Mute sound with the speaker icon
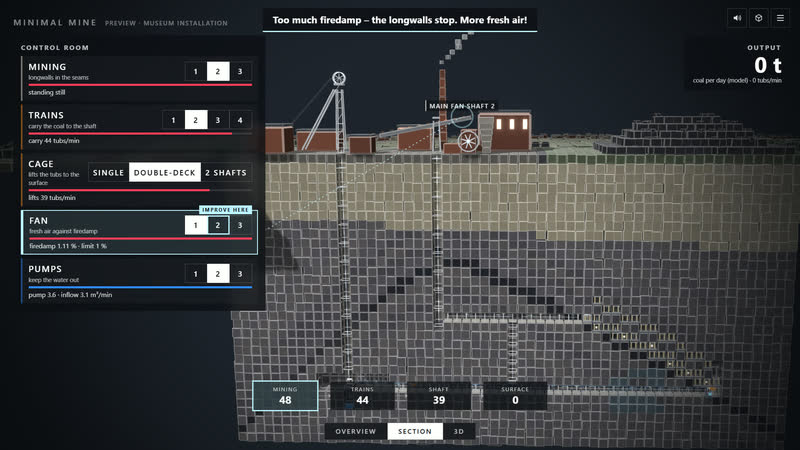The height and width of the screenshot is (450, 800). point(737,18)
